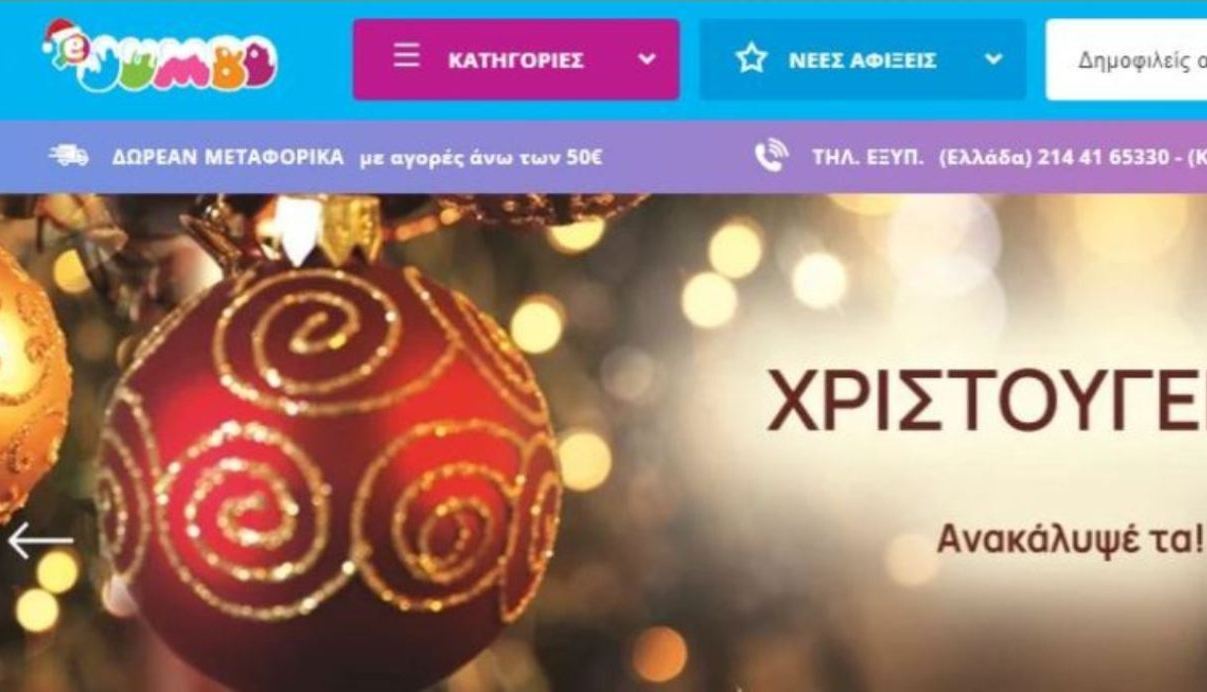Screen dimensions: 1207x692
Task: Select the ΤΗΛ. ΕΞΥΠ. label
Action: [x=869, y=157]
